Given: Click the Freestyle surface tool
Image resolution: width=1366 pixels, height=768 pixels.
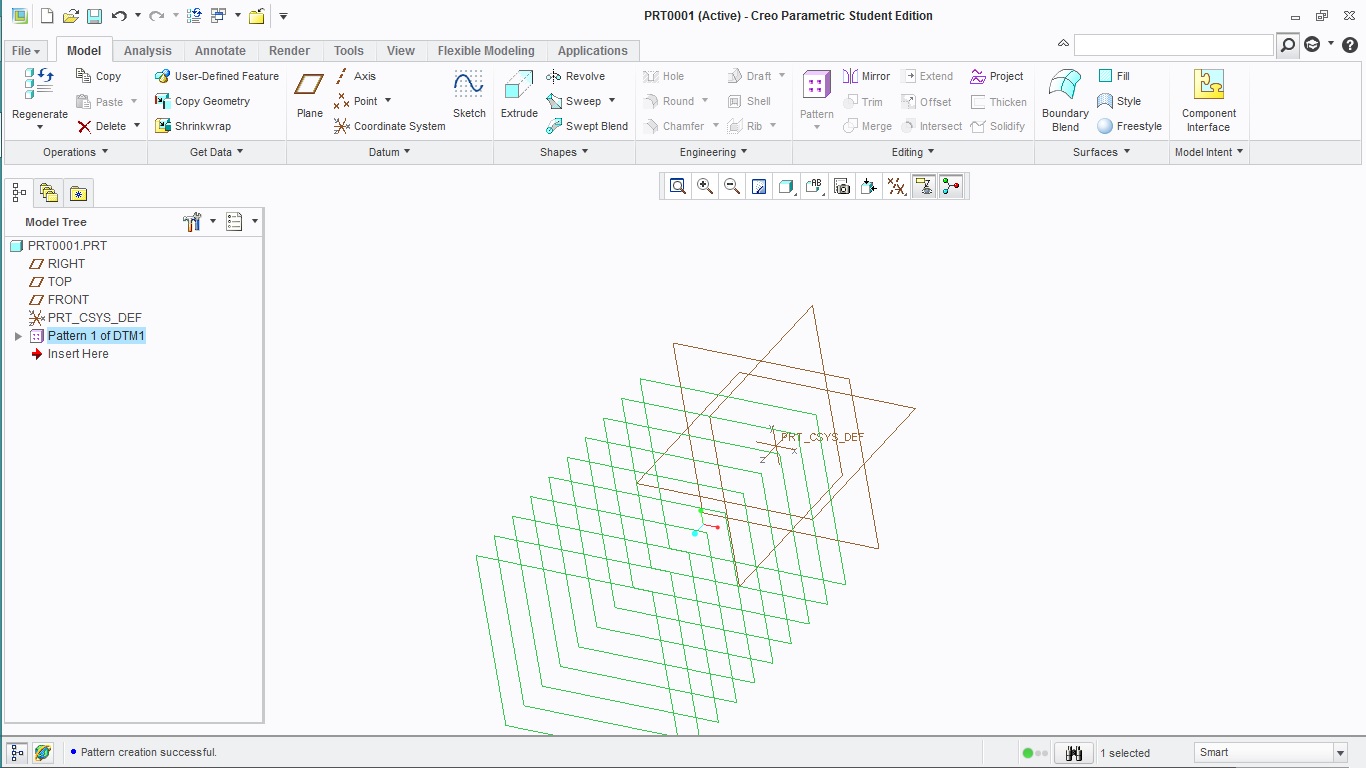Looking at the screenshot, I should tap(1129, 126).
